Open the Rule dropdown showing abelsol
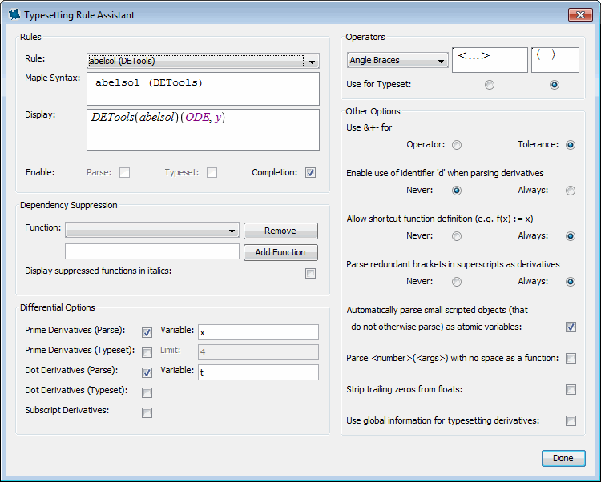Viewport: 601px width, 482px height. click(x=313, y=61)
